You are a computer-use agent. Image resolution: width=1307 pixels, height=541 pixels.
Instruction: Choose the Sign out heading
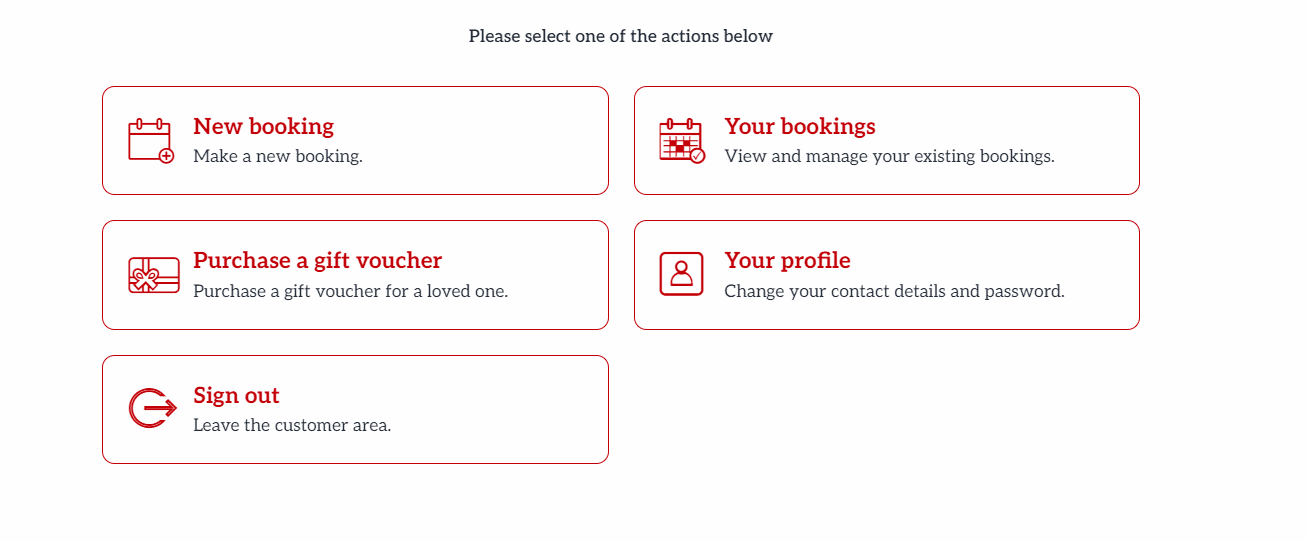[236, 395]
